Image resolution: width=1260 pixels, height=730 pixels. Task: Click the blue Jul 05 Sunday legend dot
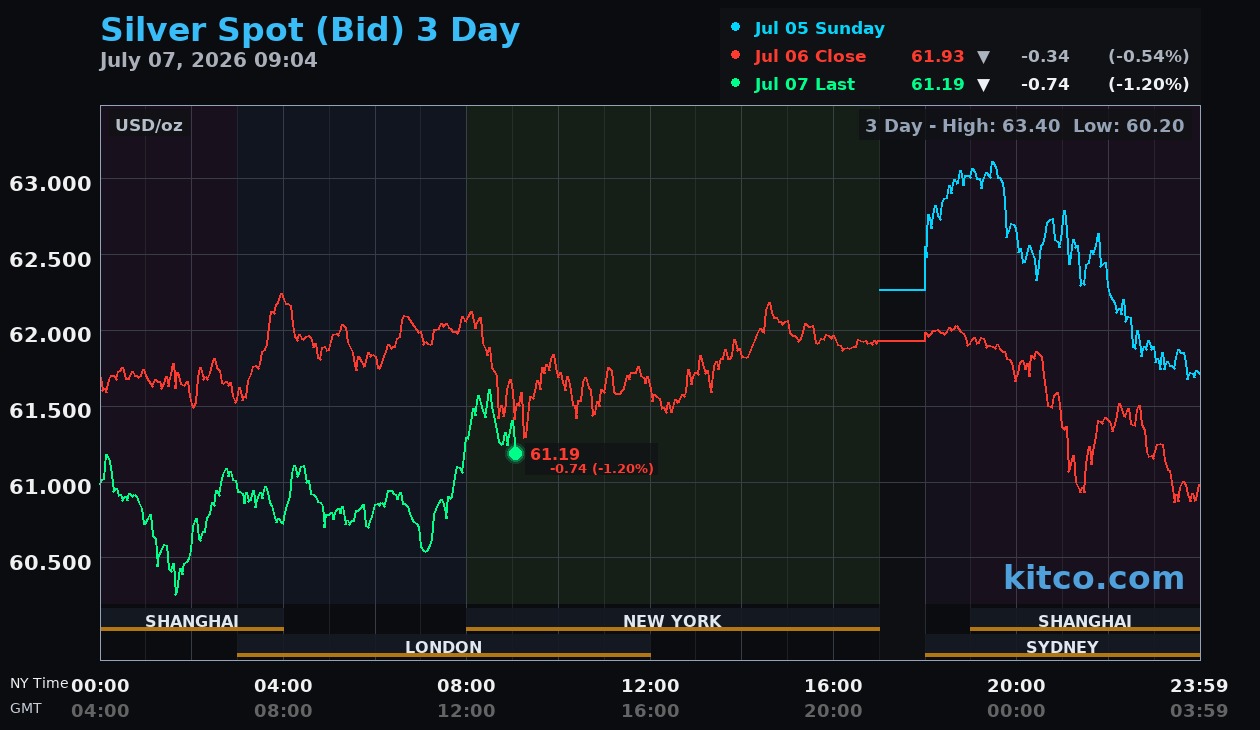tap(736, 28)
